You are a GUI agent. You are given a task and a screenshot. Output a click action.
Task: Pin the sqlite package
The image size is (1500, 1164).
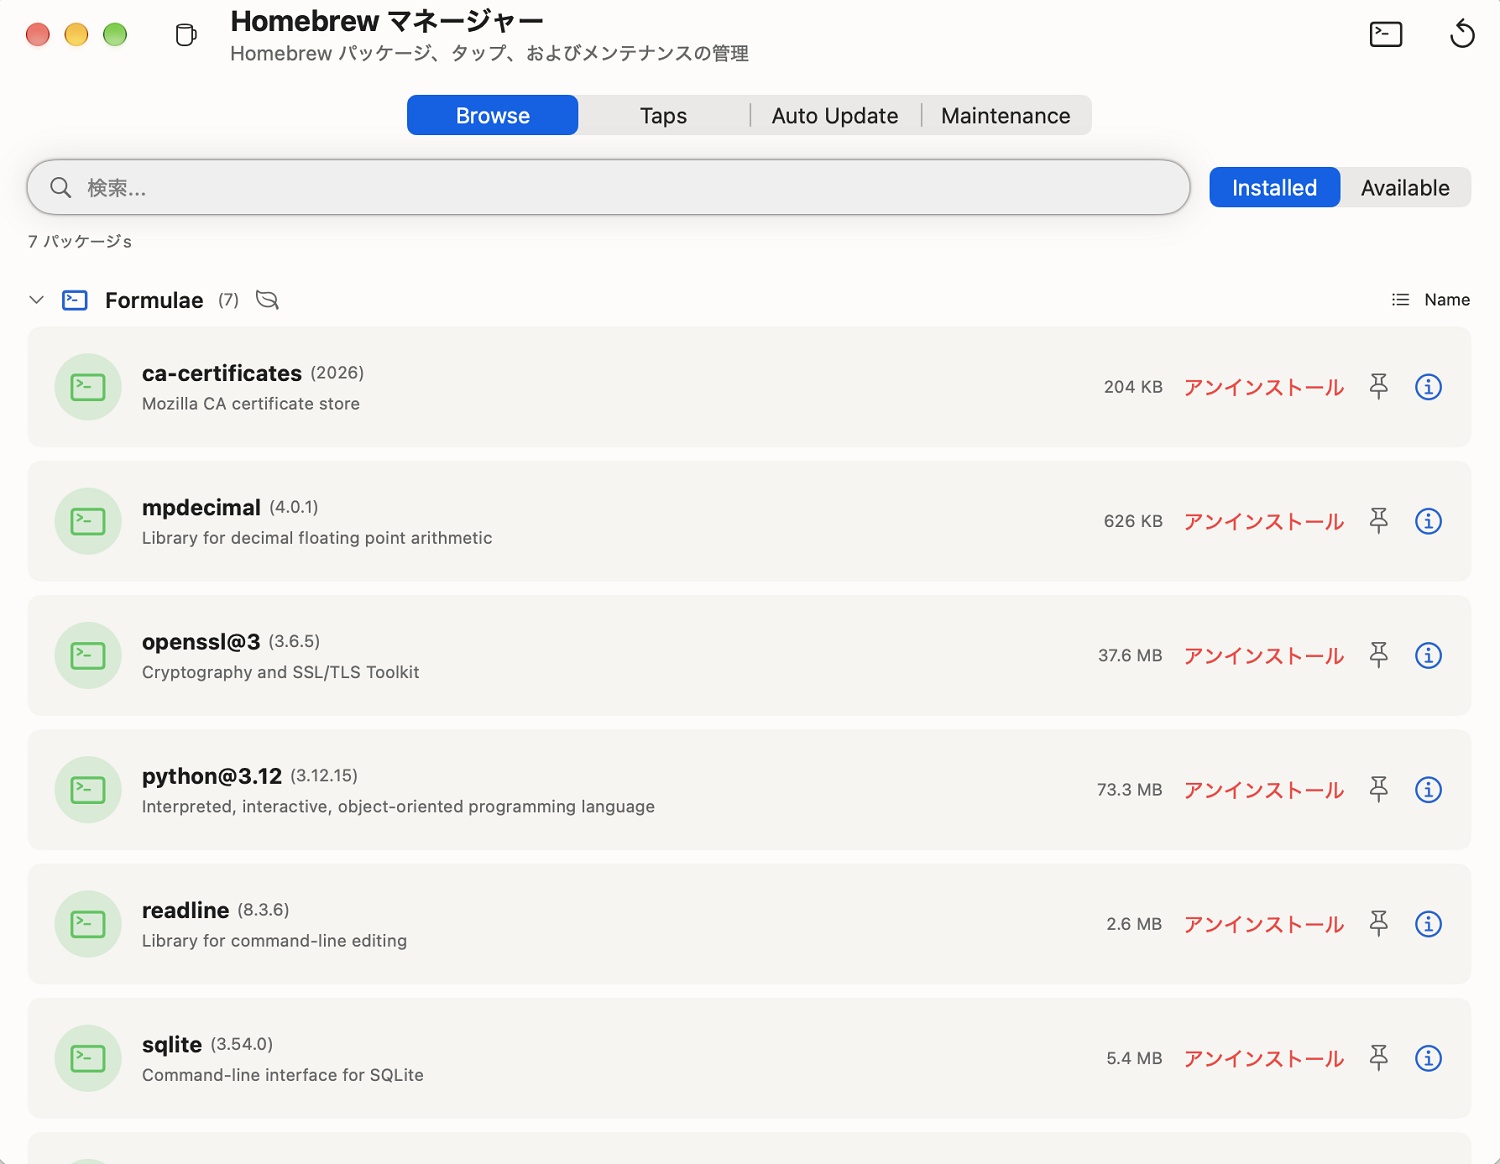(1379, 1058)
